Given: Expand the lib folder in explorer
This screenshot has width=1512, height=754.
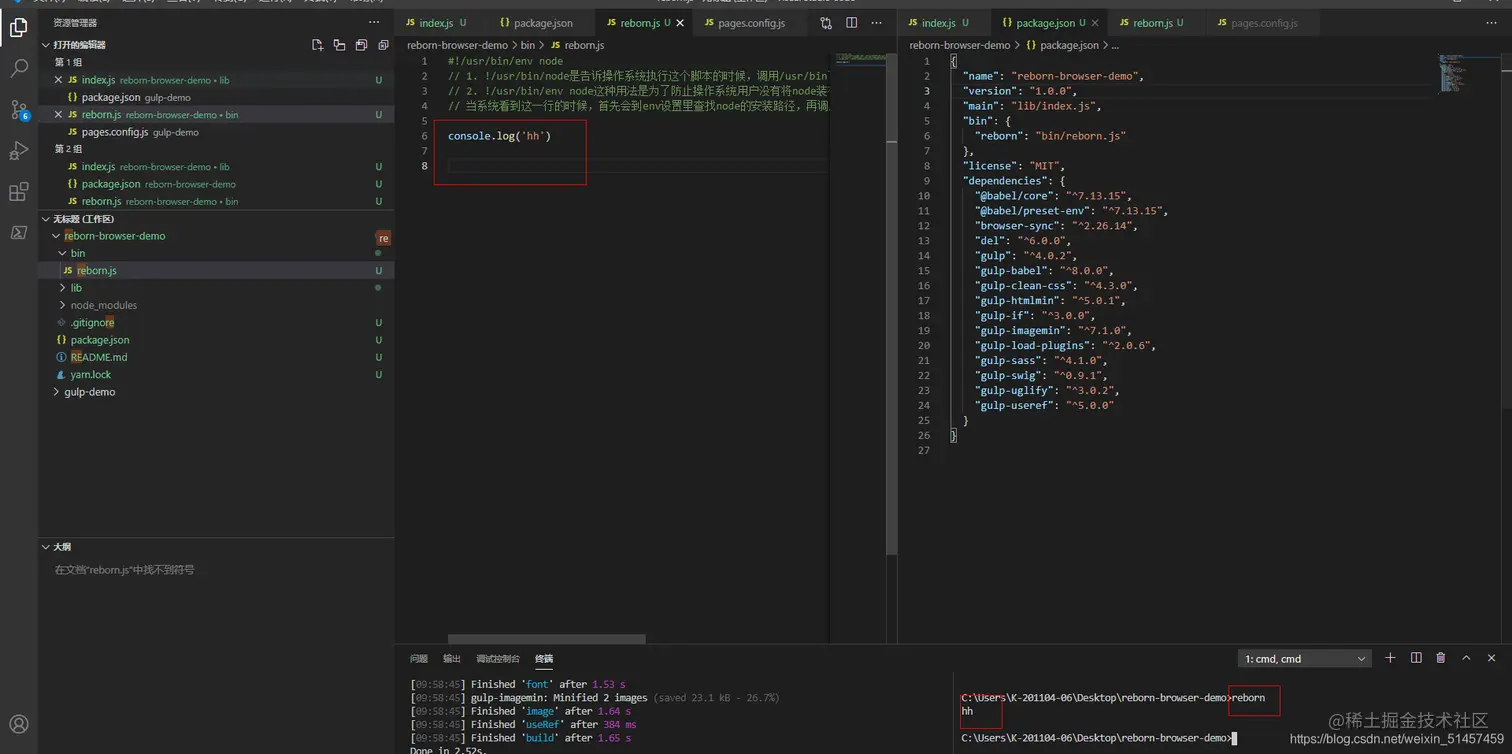Looking at the screenshot, I should [62, 288].
